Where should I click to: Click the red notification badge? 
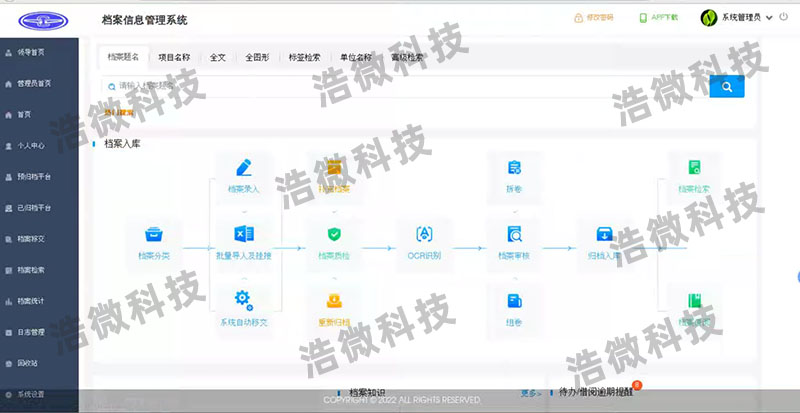tap(637, 385)
